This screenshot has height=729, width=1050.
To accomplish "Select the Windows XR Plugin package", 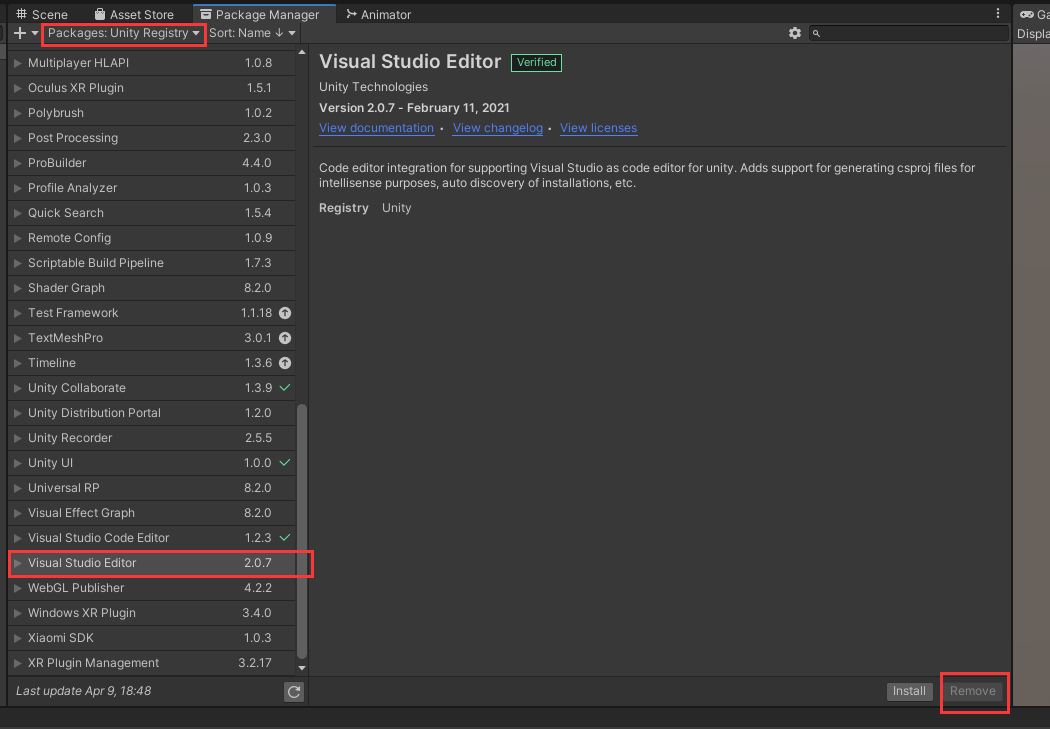I will click(x=151, y=613).
